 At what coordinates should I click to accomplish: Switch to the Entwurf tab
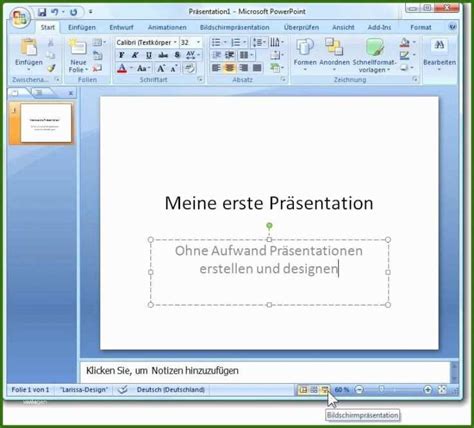(x=121, y=27)
